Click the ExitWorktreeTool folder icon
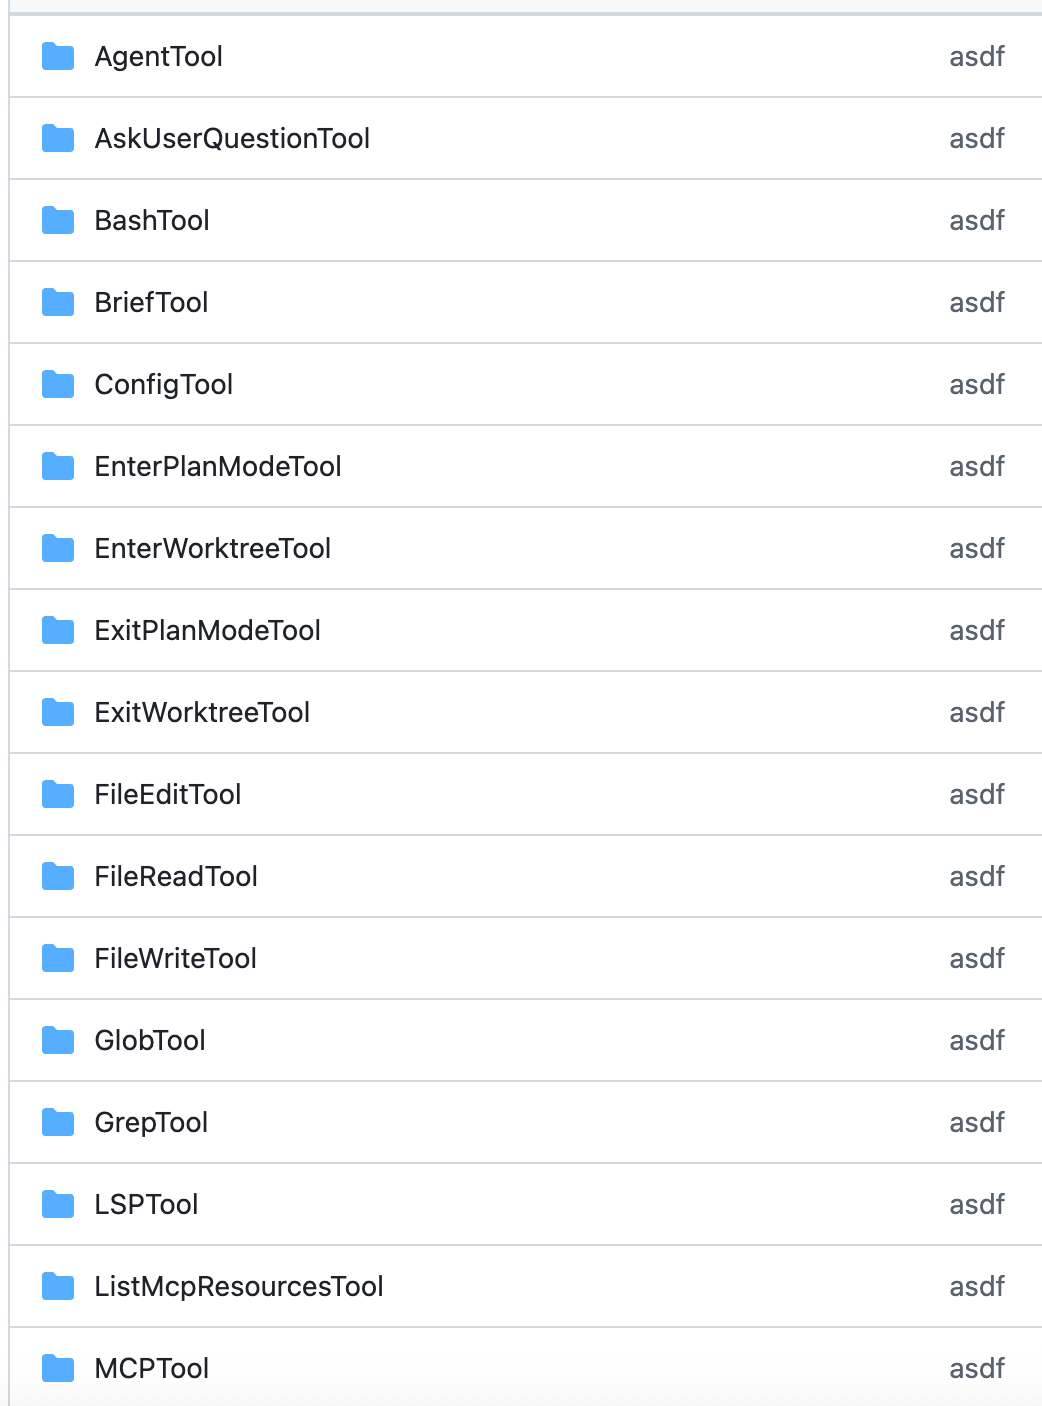The height and width of the screenshot is (1406, 1042). (58, 713)
